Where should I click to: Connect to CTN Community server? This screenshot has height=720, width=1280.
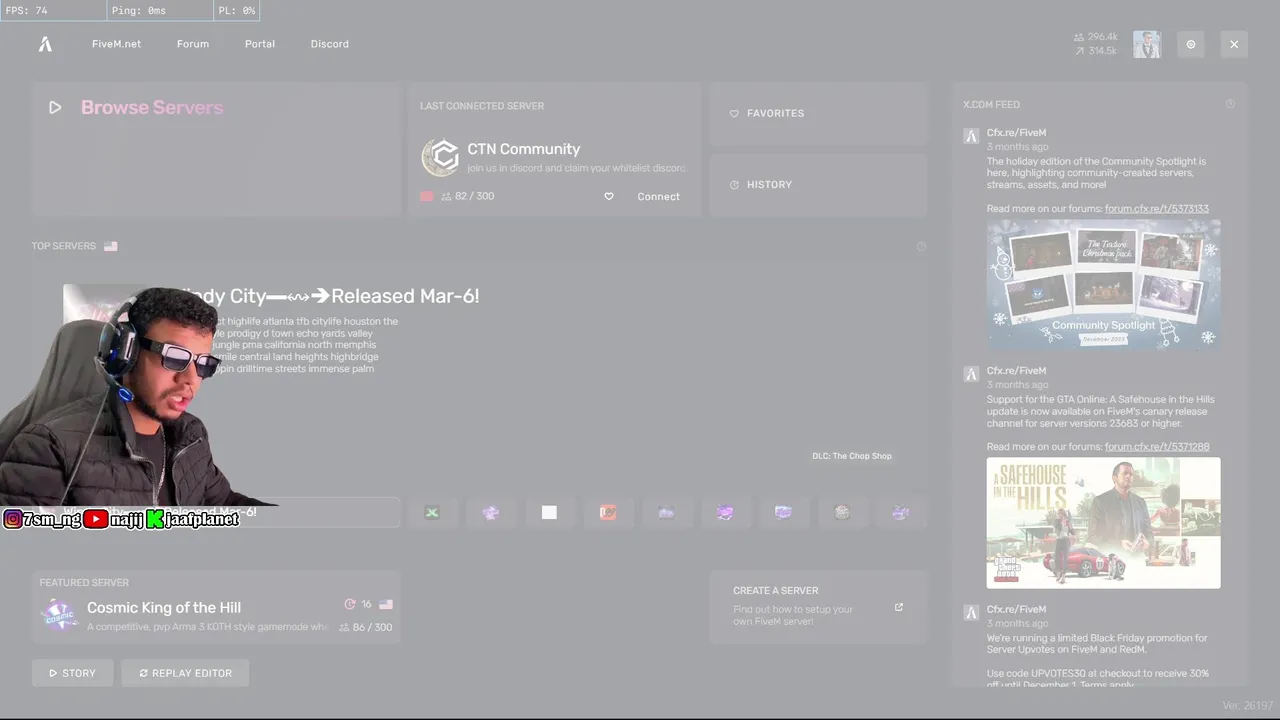coord(658,196)
